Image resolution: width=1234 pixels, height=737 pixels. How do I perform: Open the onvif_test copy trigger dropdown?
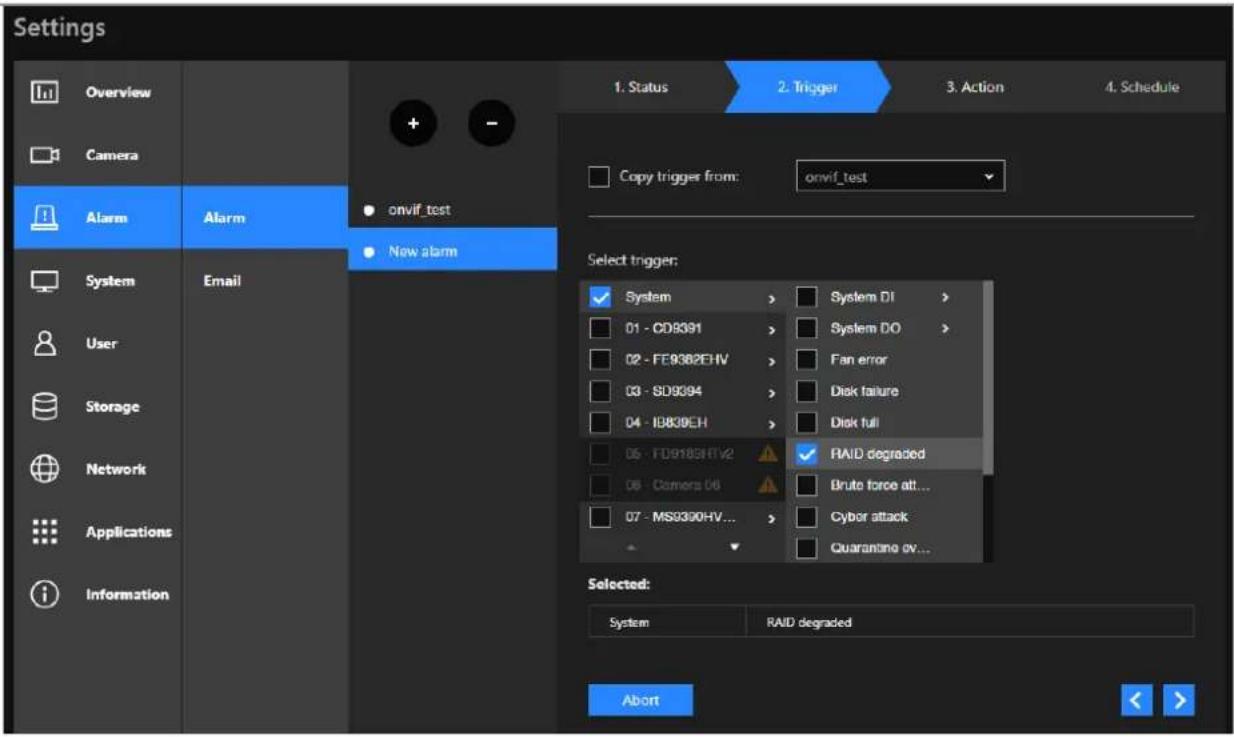click(x=900, y=177)
